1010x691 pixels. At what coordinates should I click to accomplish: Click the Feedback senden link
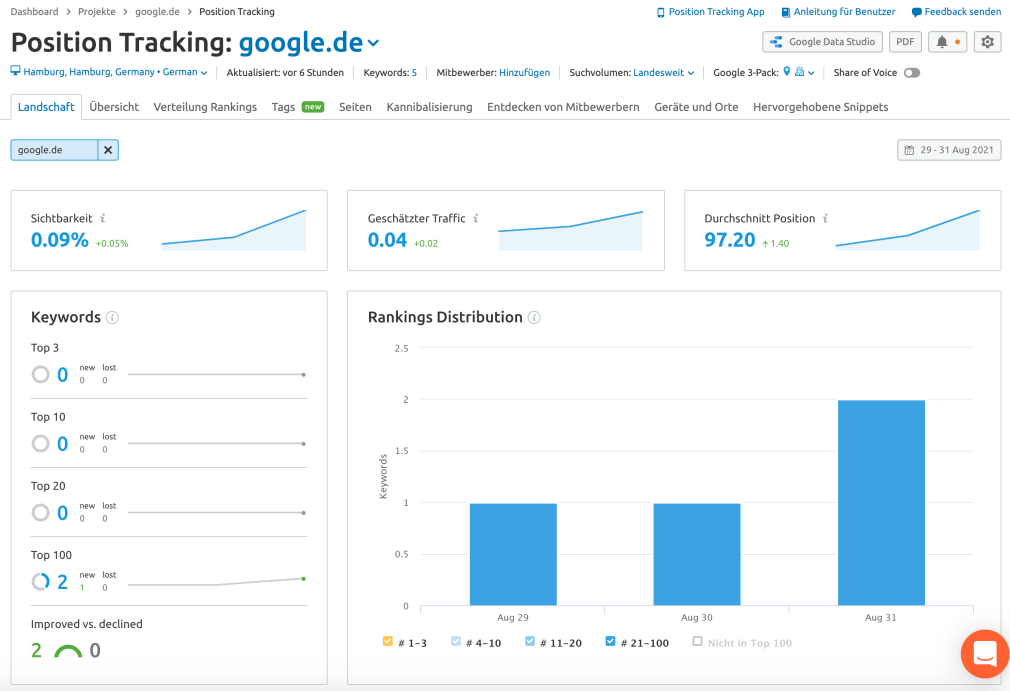957,12
